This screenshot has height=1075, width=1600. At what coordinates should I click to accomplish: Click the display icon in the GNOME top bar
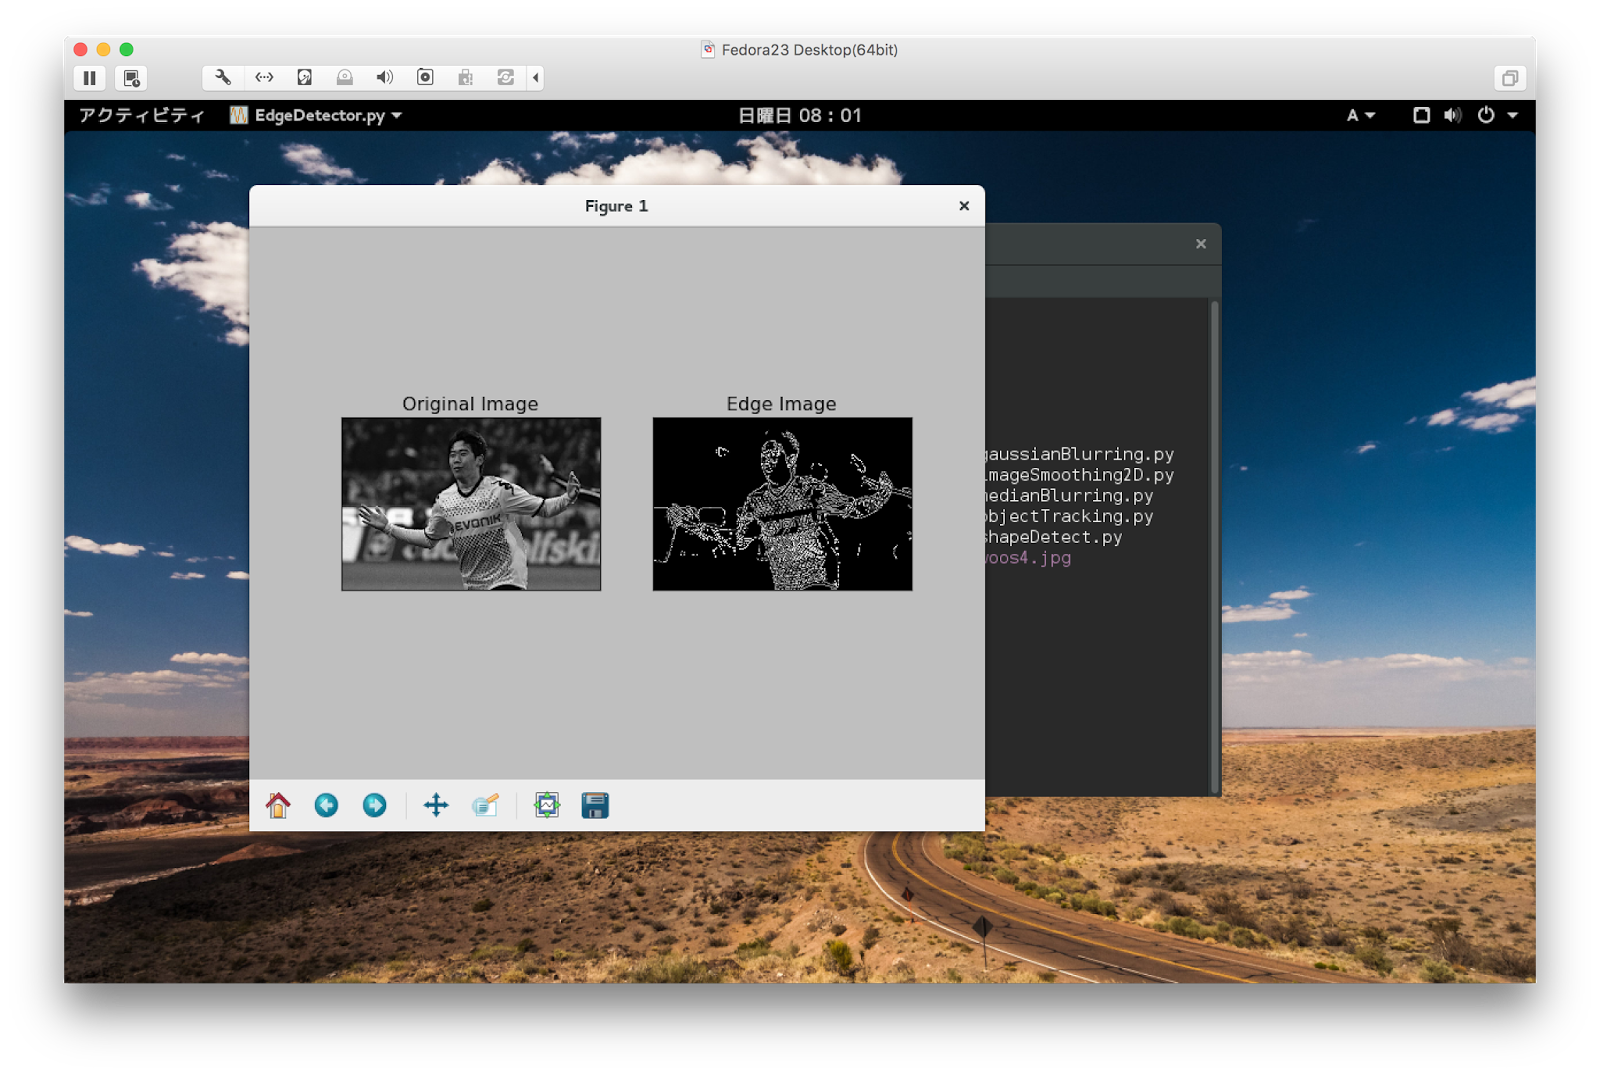pos(1421,115)
